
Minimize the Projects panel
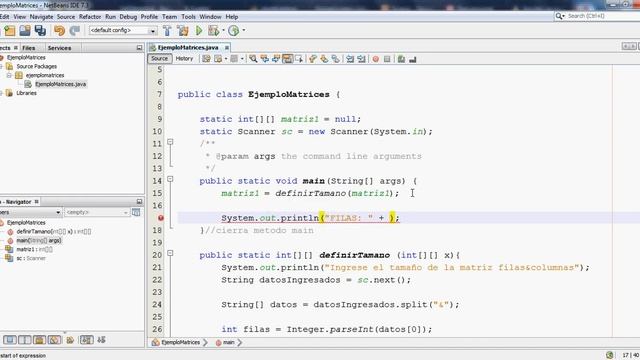pyautogui.click(x=139, y=48)
